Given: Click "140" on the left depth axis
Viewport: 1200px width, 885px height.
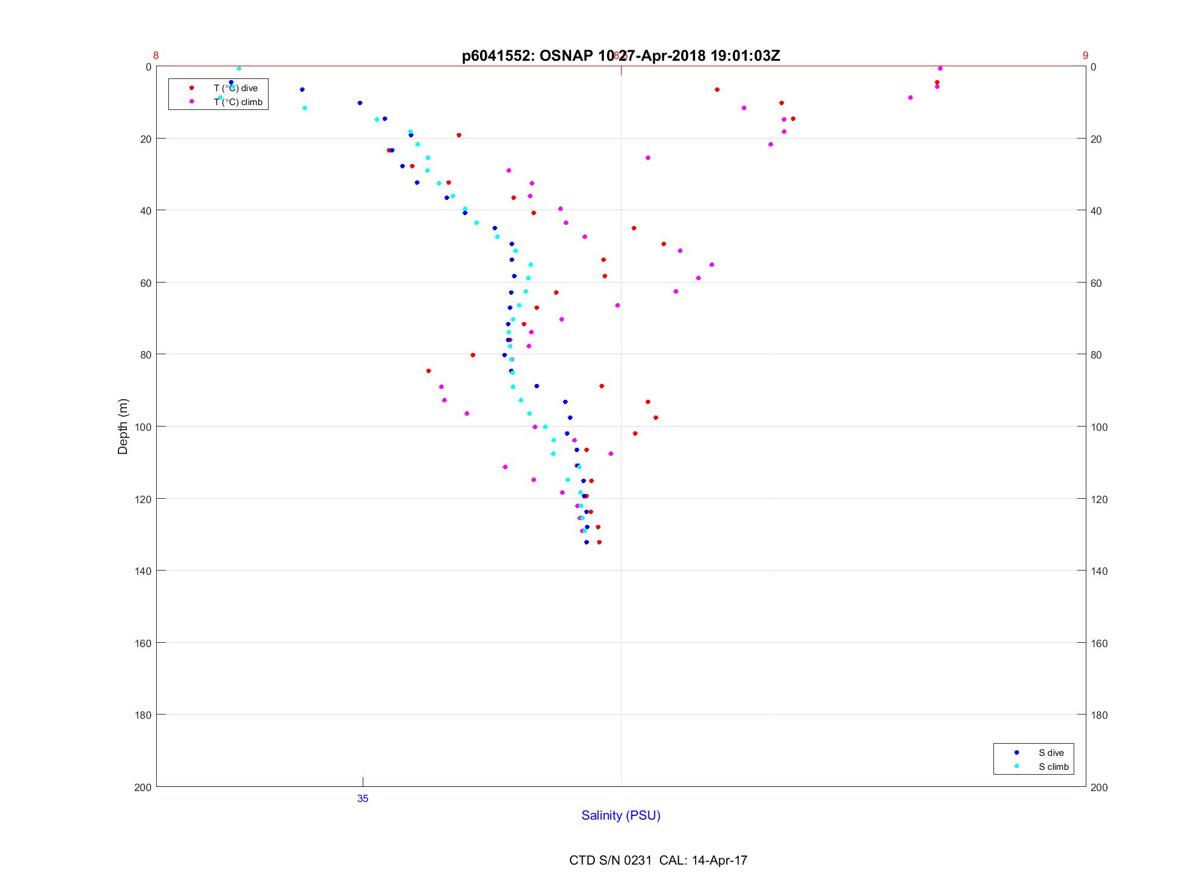Looking at the screenshot, I should (x=141, y=571).
